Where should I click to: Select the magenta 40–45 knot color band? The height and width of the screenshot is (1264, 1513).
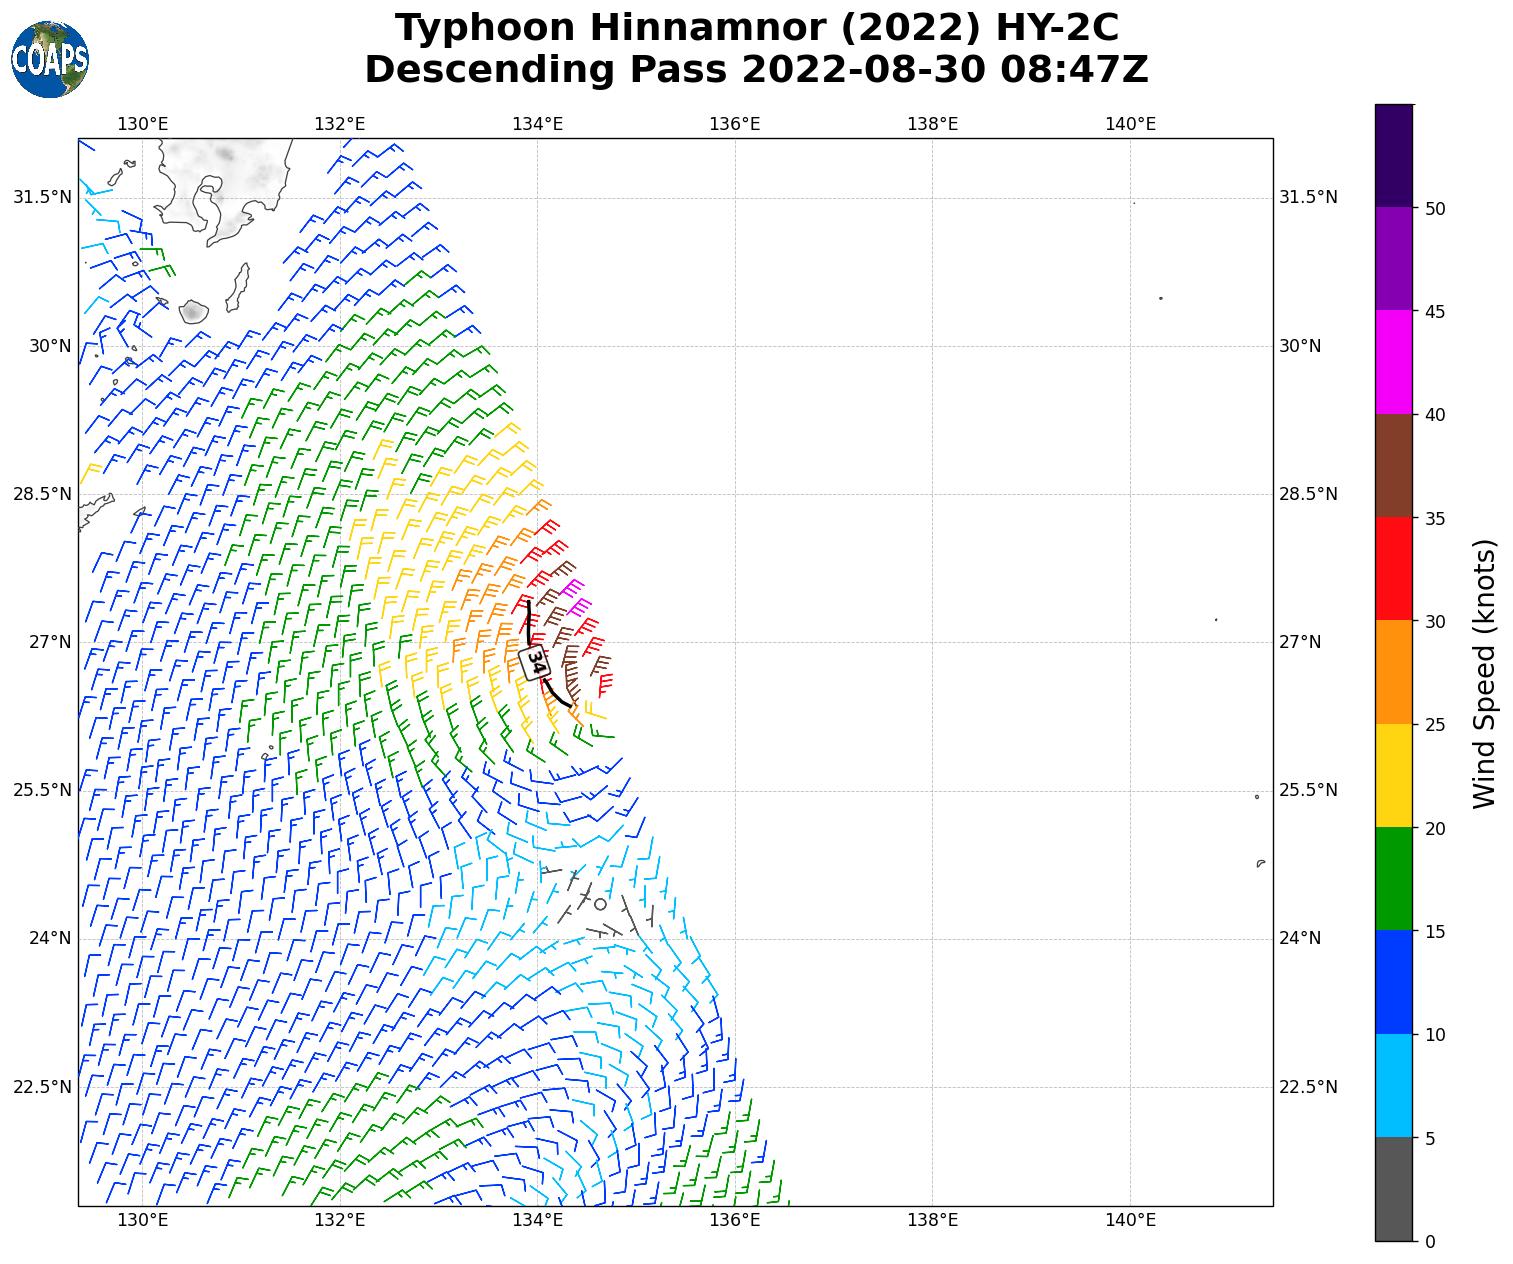[x=1393, y=362]
